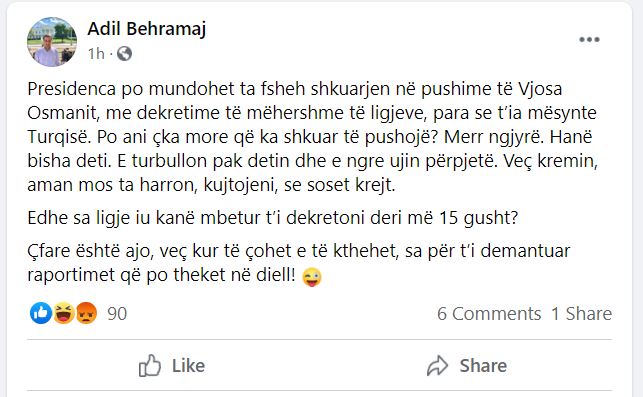The image size is (643, 397).
Task: Click the blue thumbs-up reaction icon
Action: (x=41, y=313)
